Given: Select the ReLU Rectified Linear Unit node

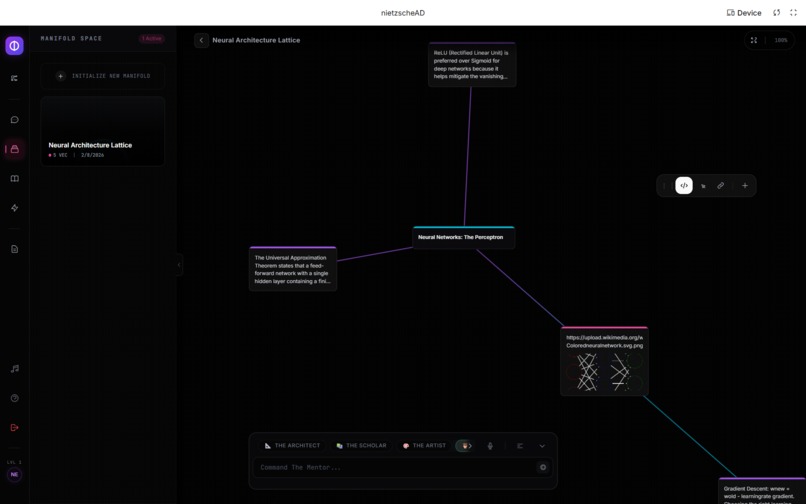Looking at the screenshot, I should 472,65.
